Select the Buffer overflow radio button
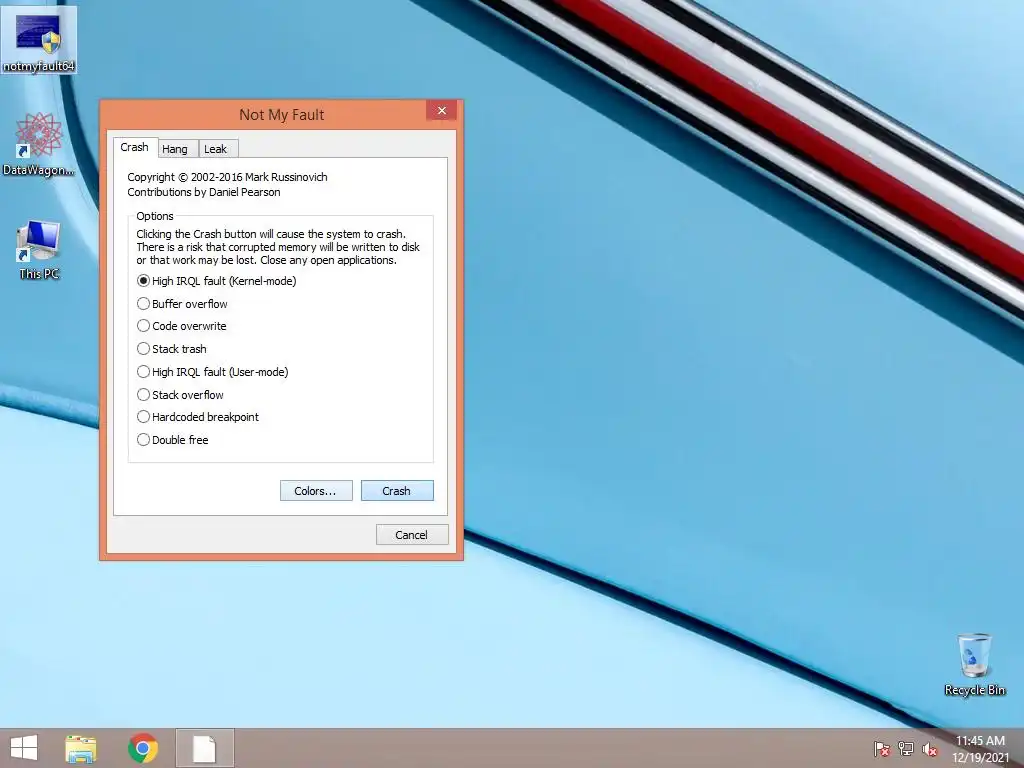Screen dimensions: 1024x768 tap(182, 304)
